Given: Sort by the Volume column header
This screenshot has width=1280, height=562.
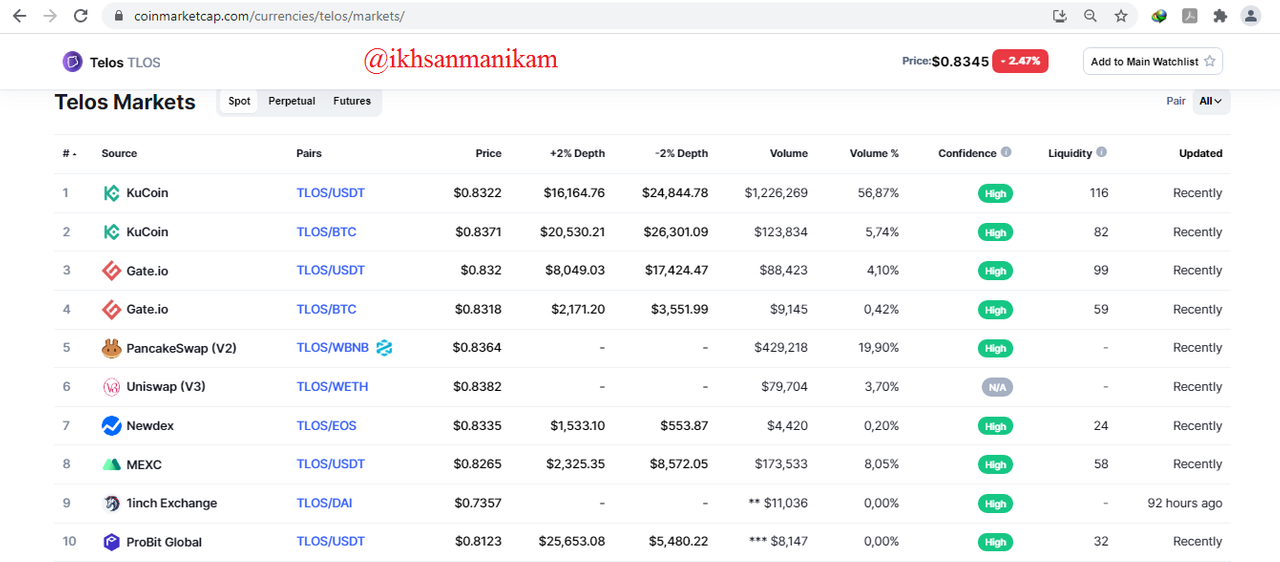Looking at the screenshot, I should click(x=789, y=153).
